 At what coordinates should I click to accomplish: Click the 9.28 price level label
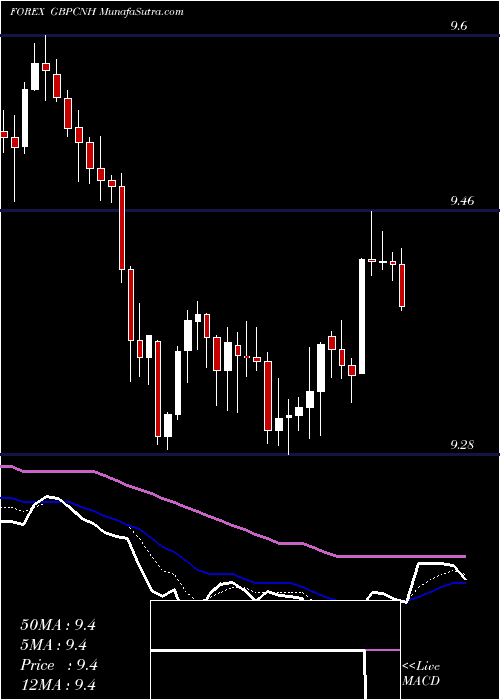click(462, 445)
